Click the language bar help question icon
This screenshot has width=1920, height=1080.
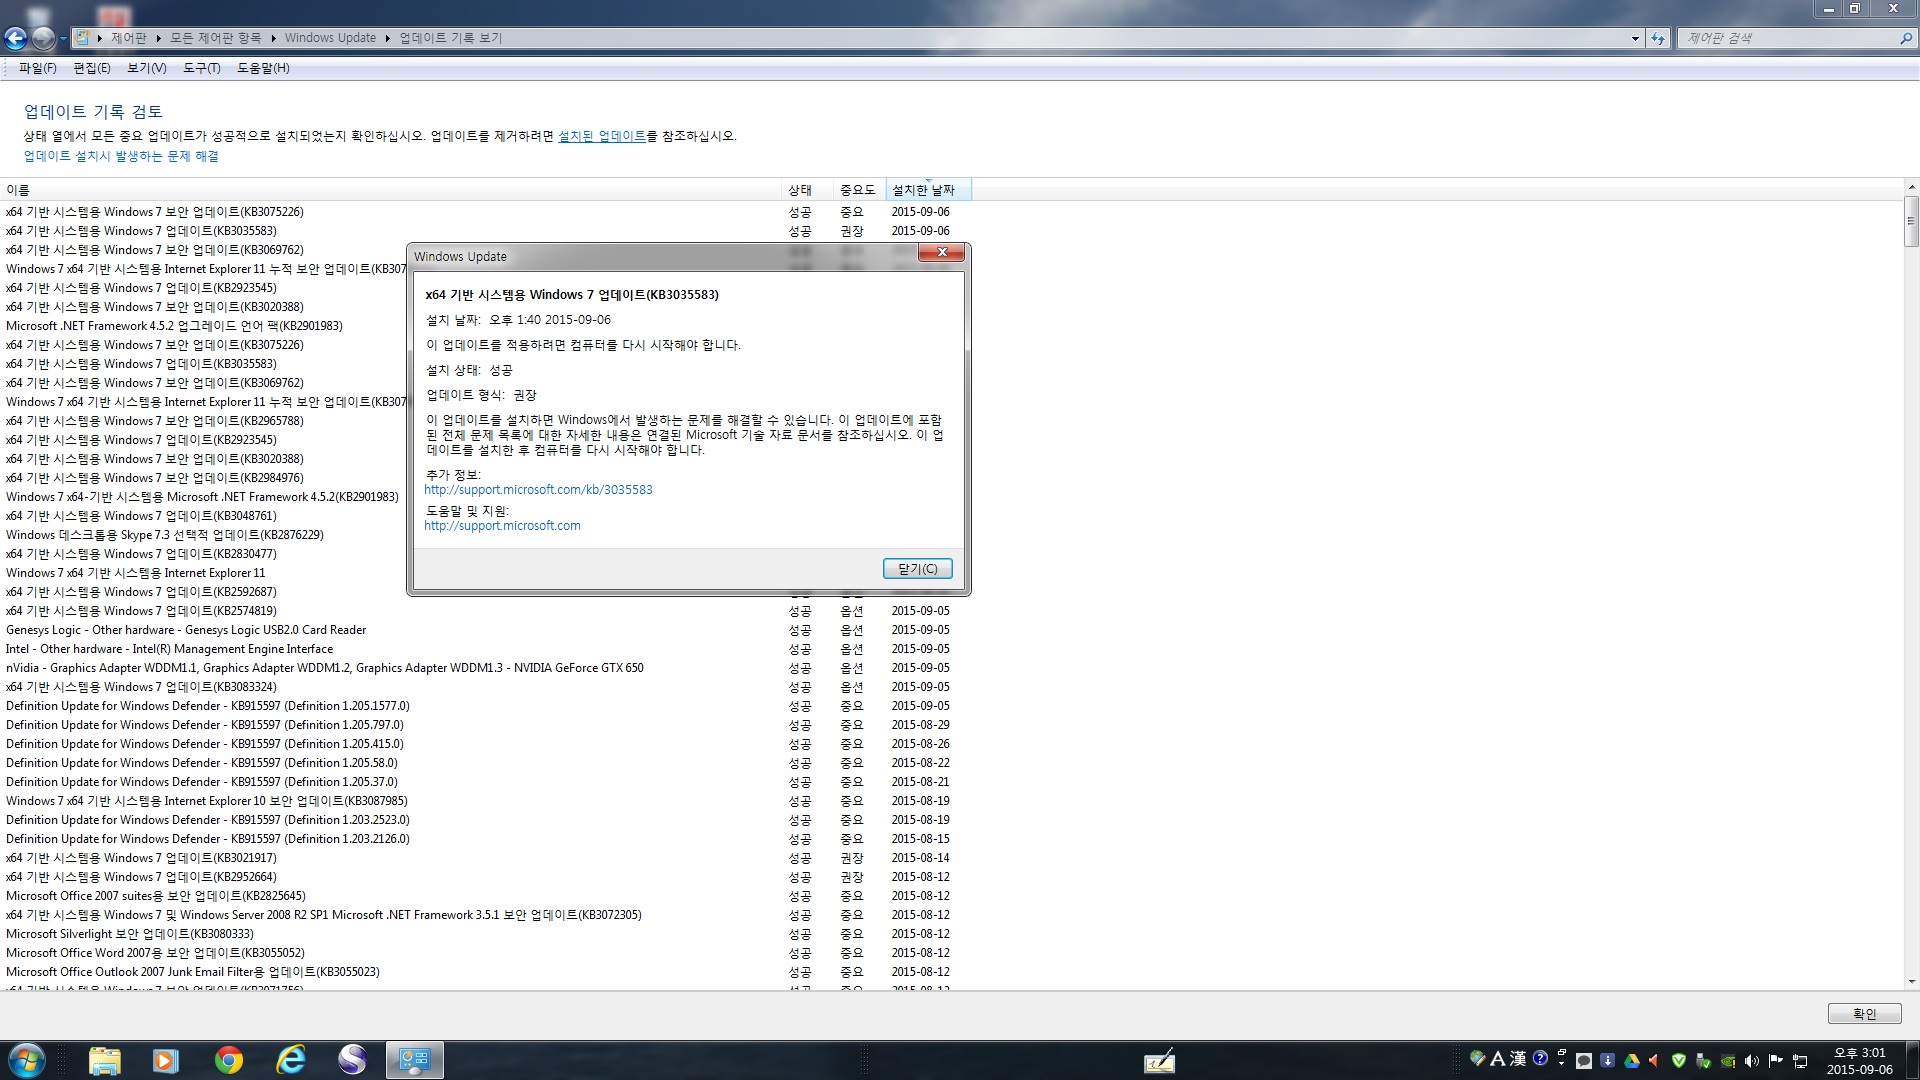[x=1540, y=1058]
